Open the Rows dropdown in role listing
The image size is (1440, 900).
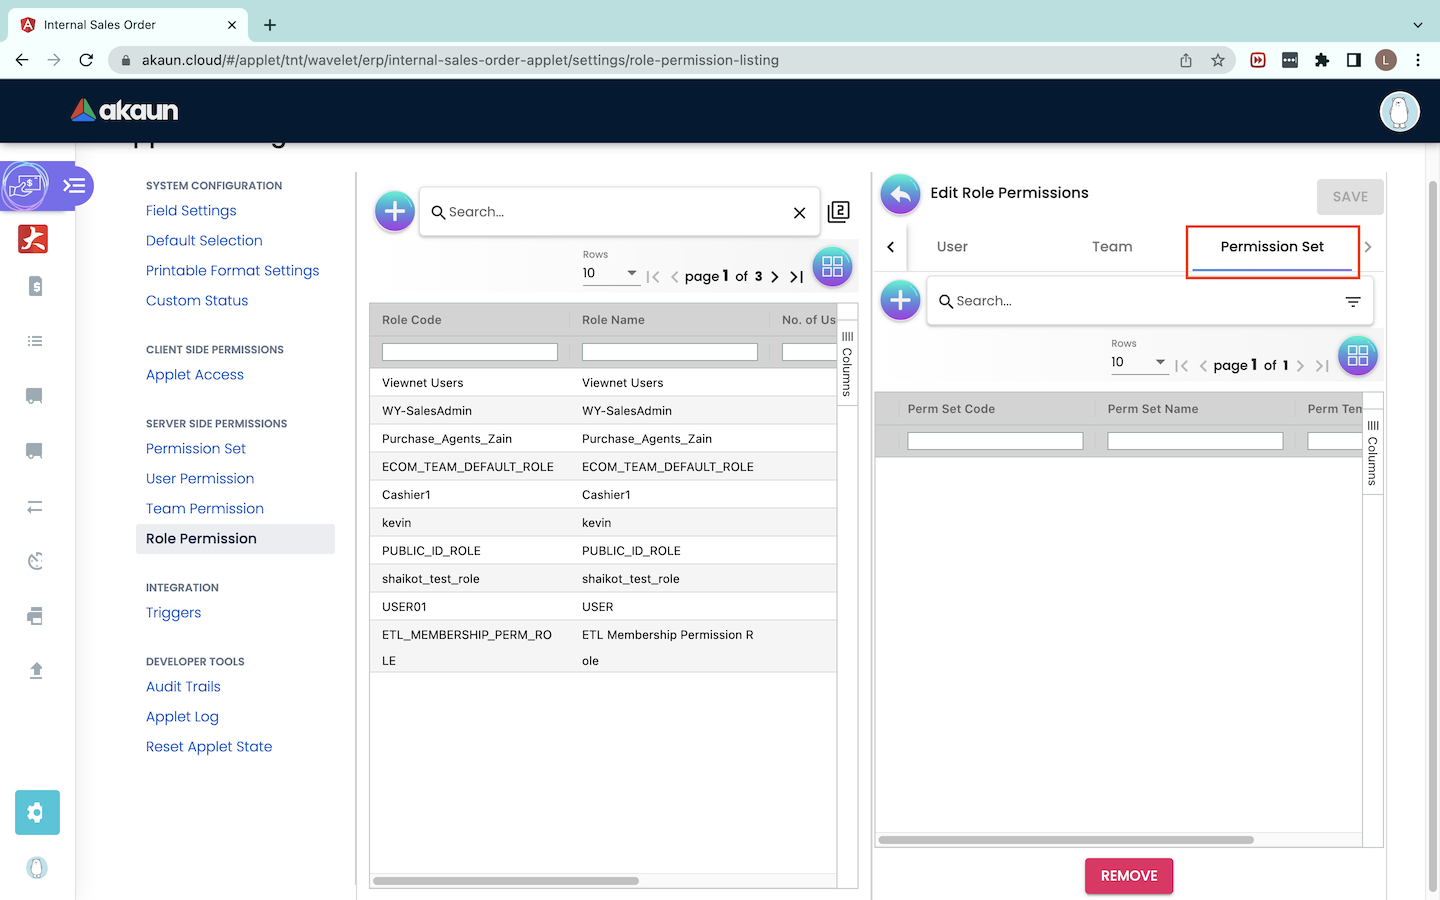610,273
